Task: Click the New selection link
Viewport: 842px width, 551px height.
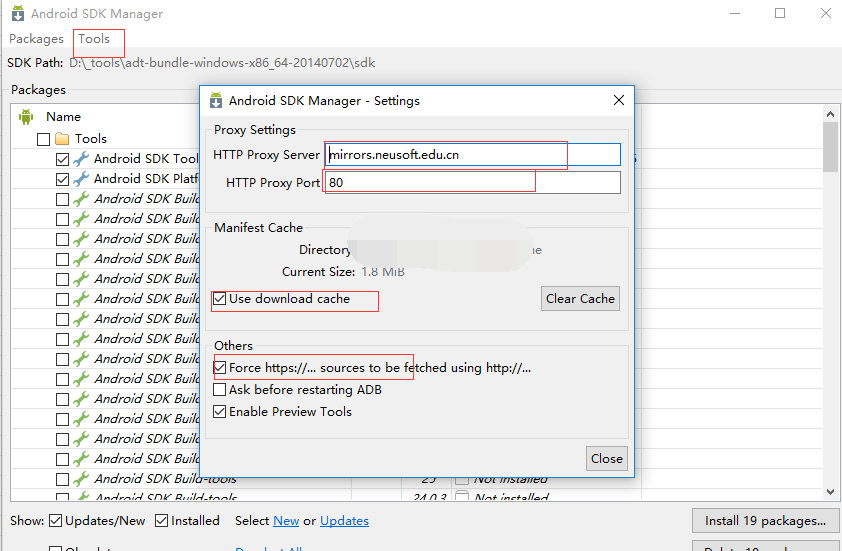Action: coord(286,521)
